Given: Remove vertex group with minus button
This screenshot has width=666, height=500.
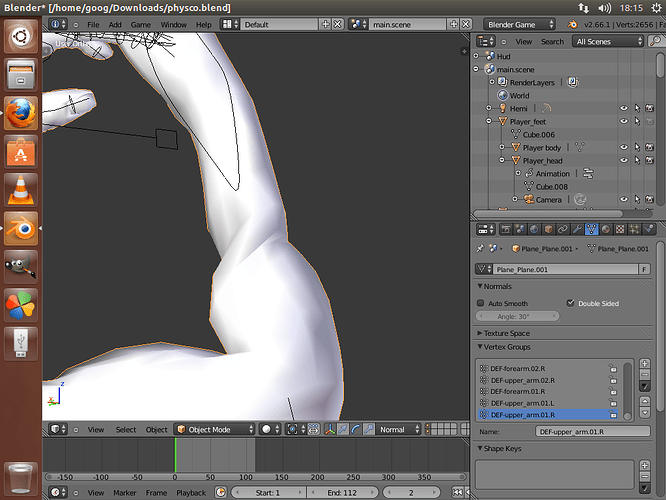Looking at the screenshot, I should (644, 375).
